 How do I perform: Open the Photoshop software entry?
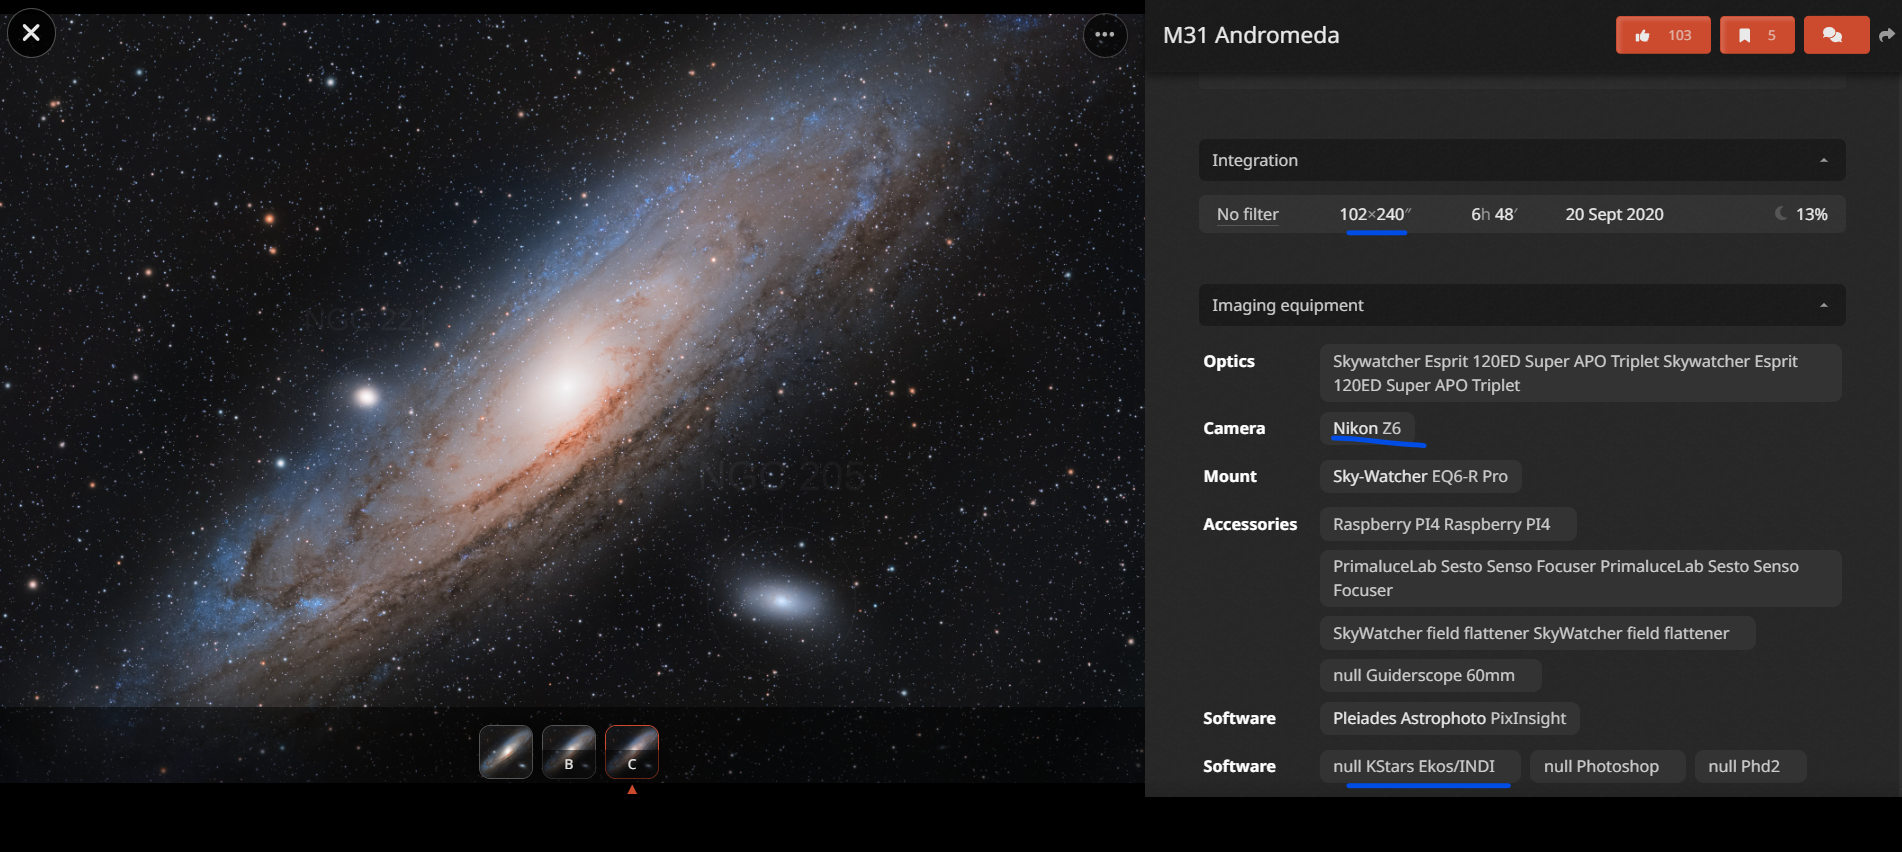click(x=1607, y=766)
